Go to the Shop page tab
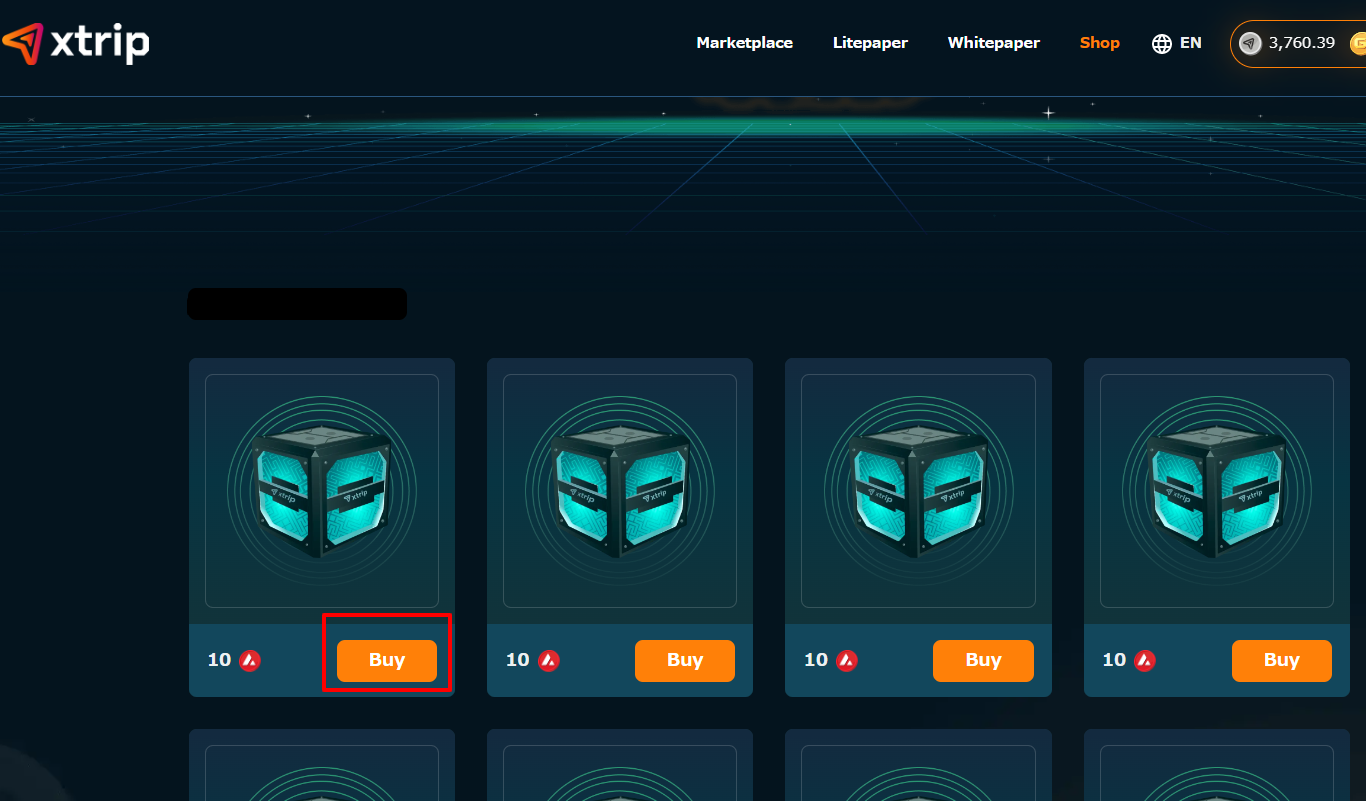The image size is (1366, 801). (1099, 43)
